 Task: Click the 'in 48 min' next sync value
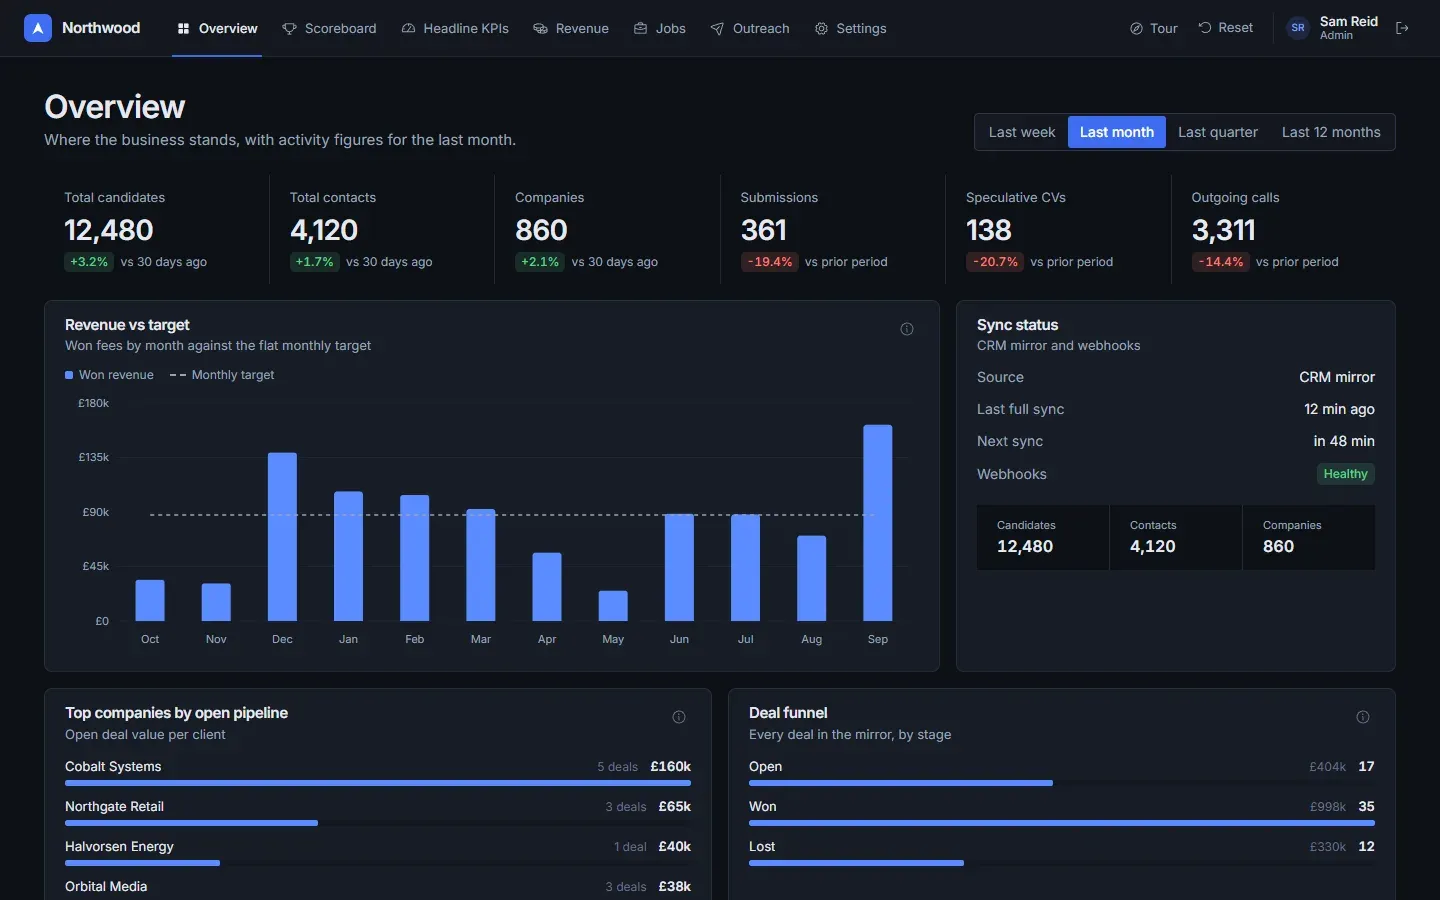1344,441
